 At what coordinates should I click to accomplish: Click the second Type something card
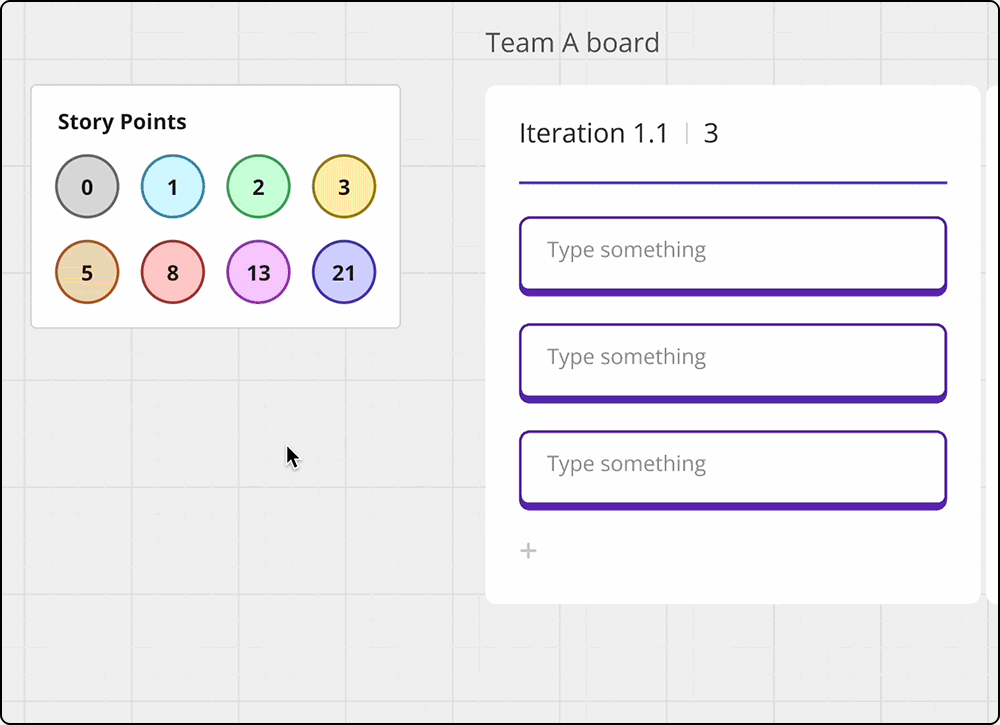[733, 363]
